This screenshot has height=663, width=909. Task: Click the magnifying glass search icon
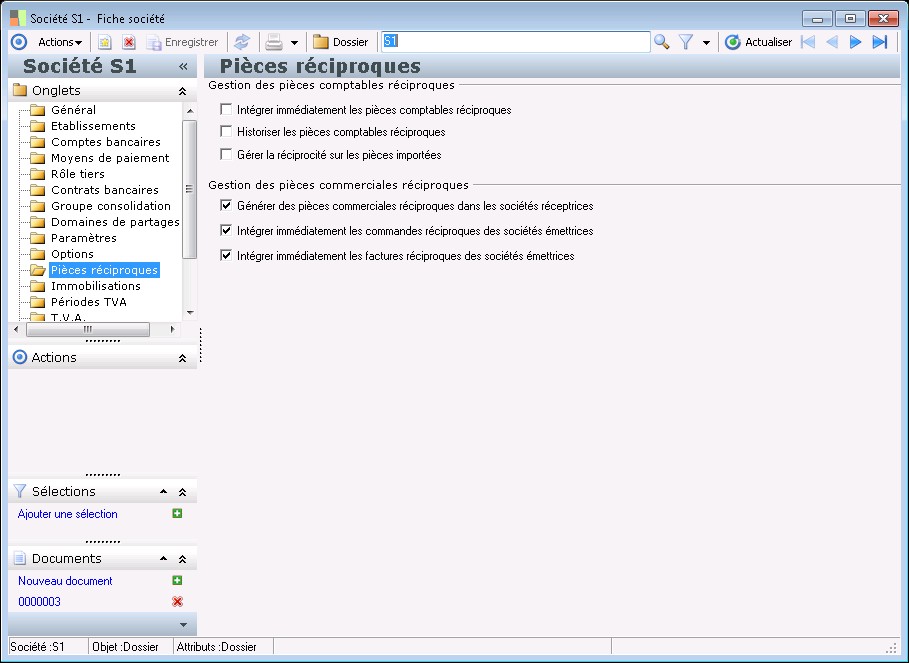[x=661, y=42]
